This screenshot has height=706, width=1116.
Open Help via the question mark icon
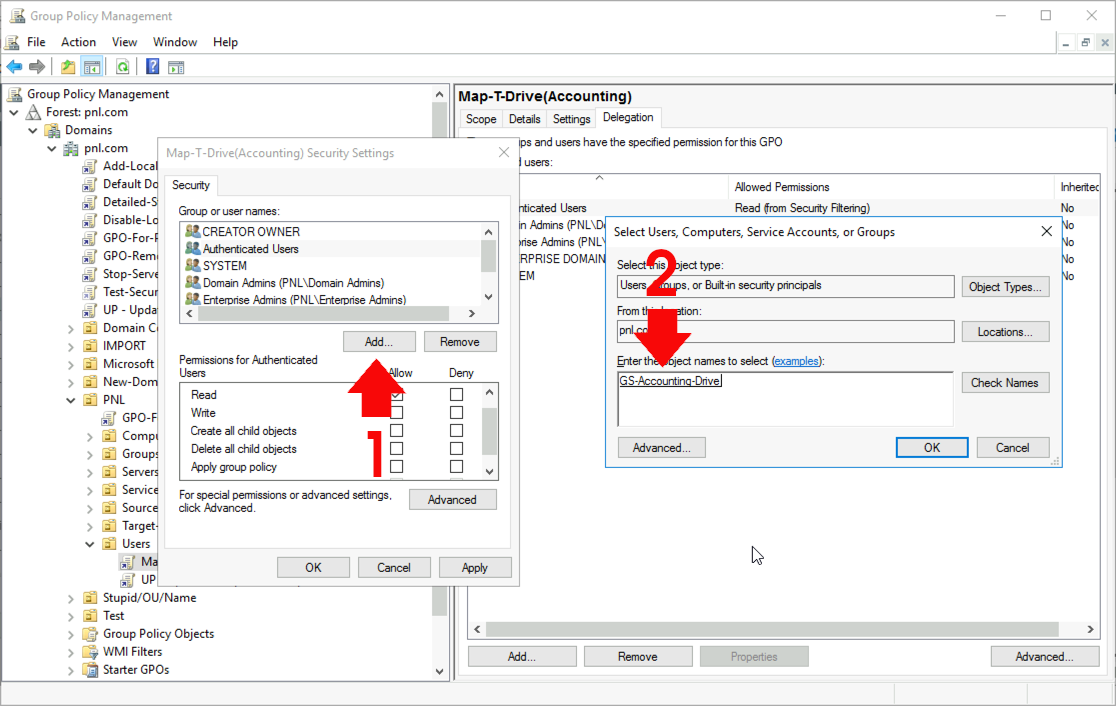point(151,66)
